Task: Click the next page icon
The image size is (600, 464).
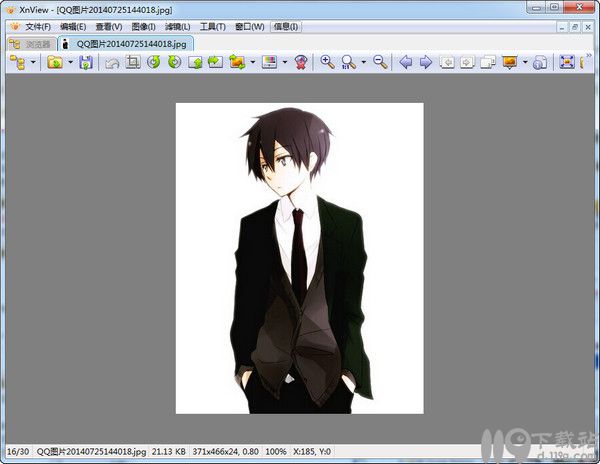Action: [467, 62]
